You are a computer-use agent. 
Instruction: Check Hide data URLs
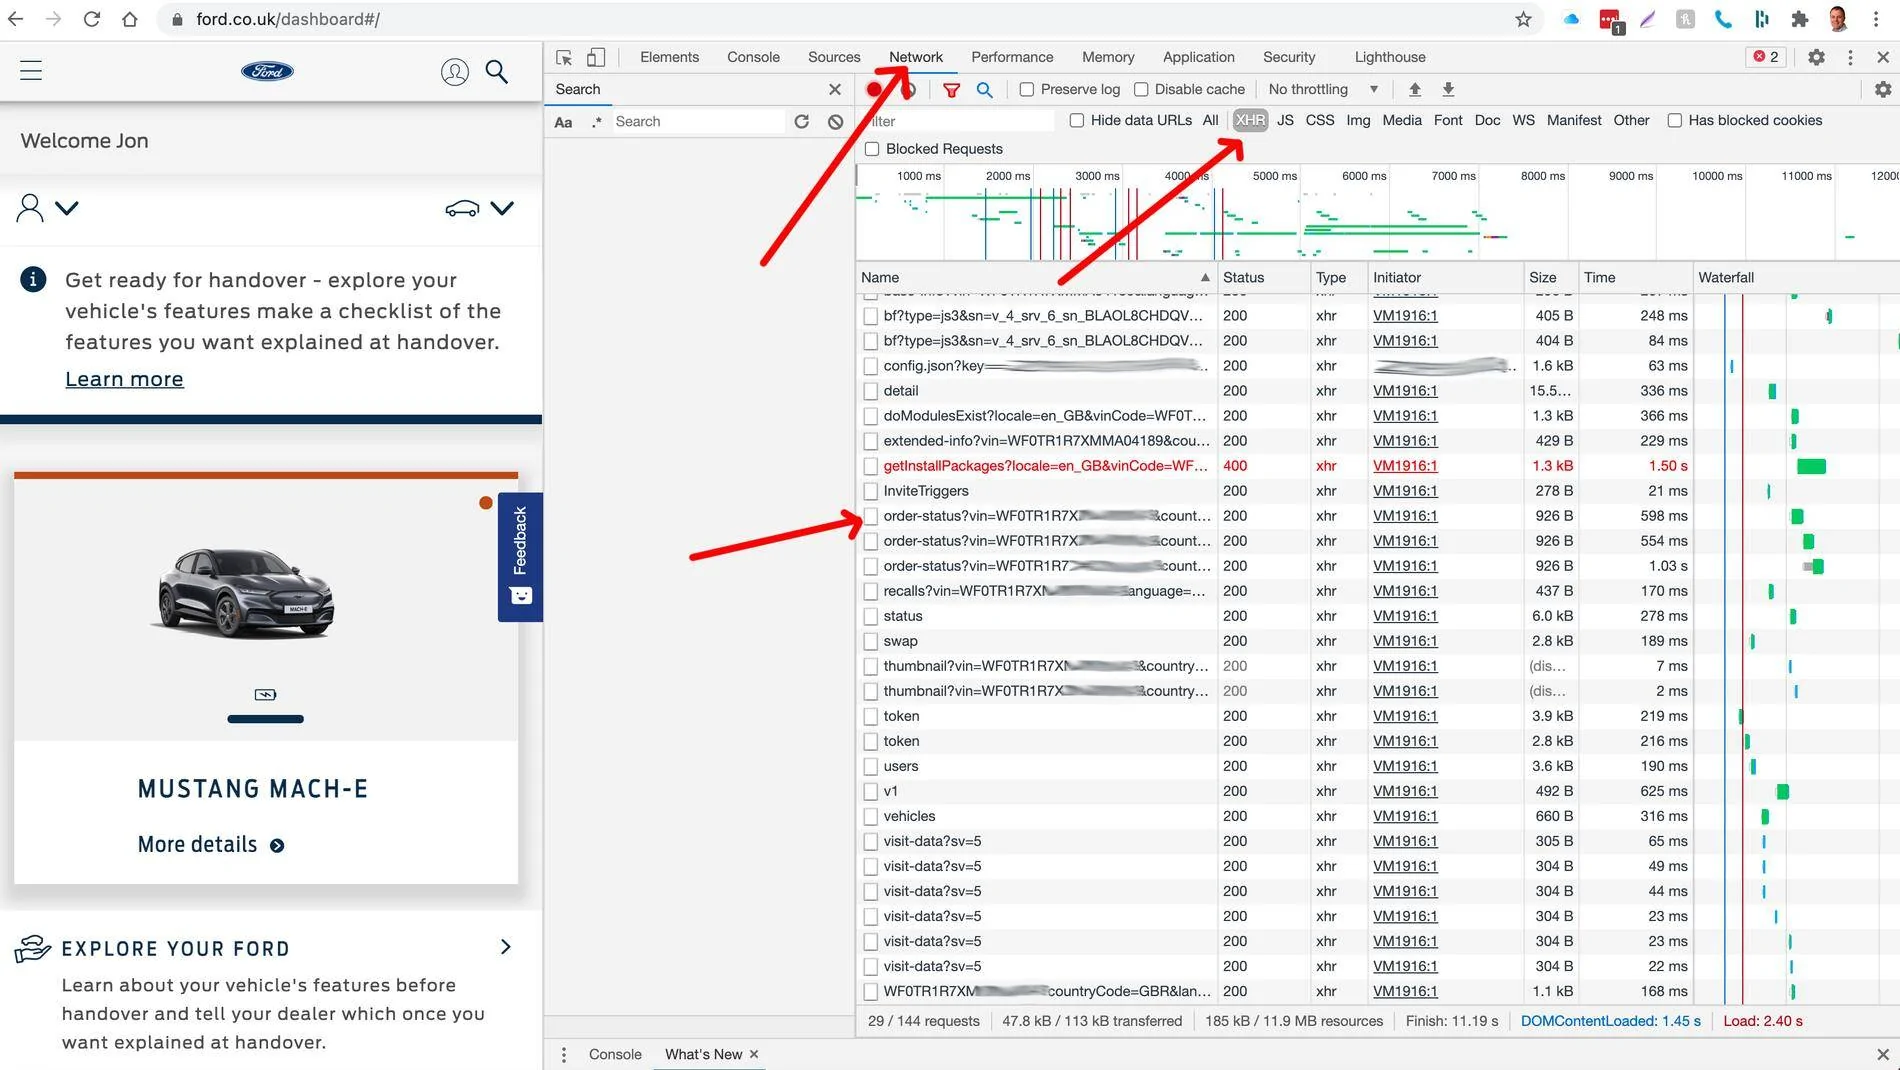pos(1076,120)
